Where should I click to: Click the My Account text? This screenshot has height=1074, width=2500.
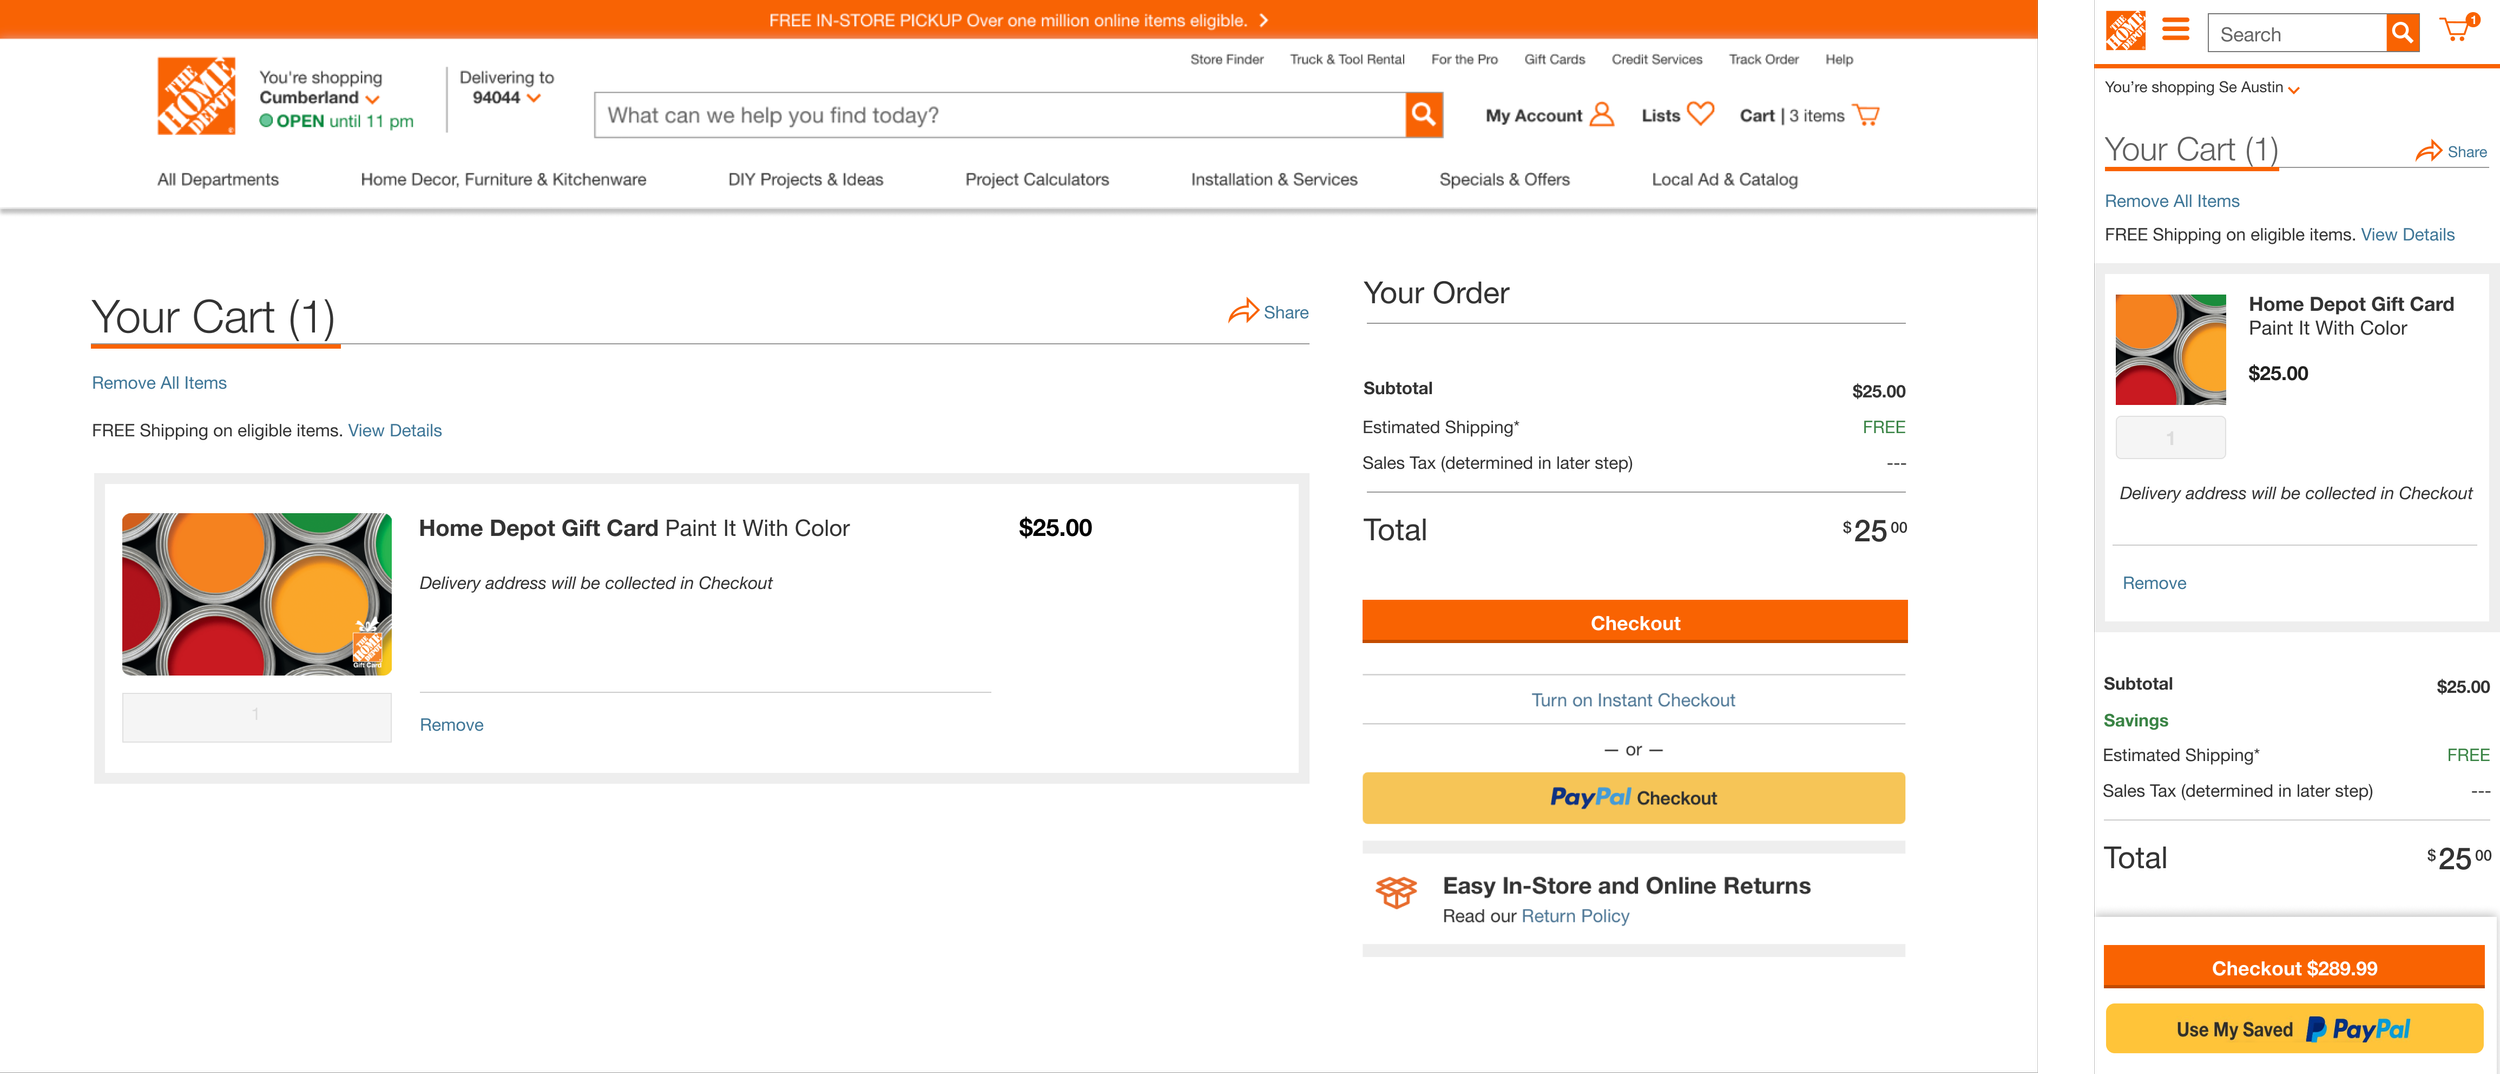pyautogui.click(x=1533, y=115)
